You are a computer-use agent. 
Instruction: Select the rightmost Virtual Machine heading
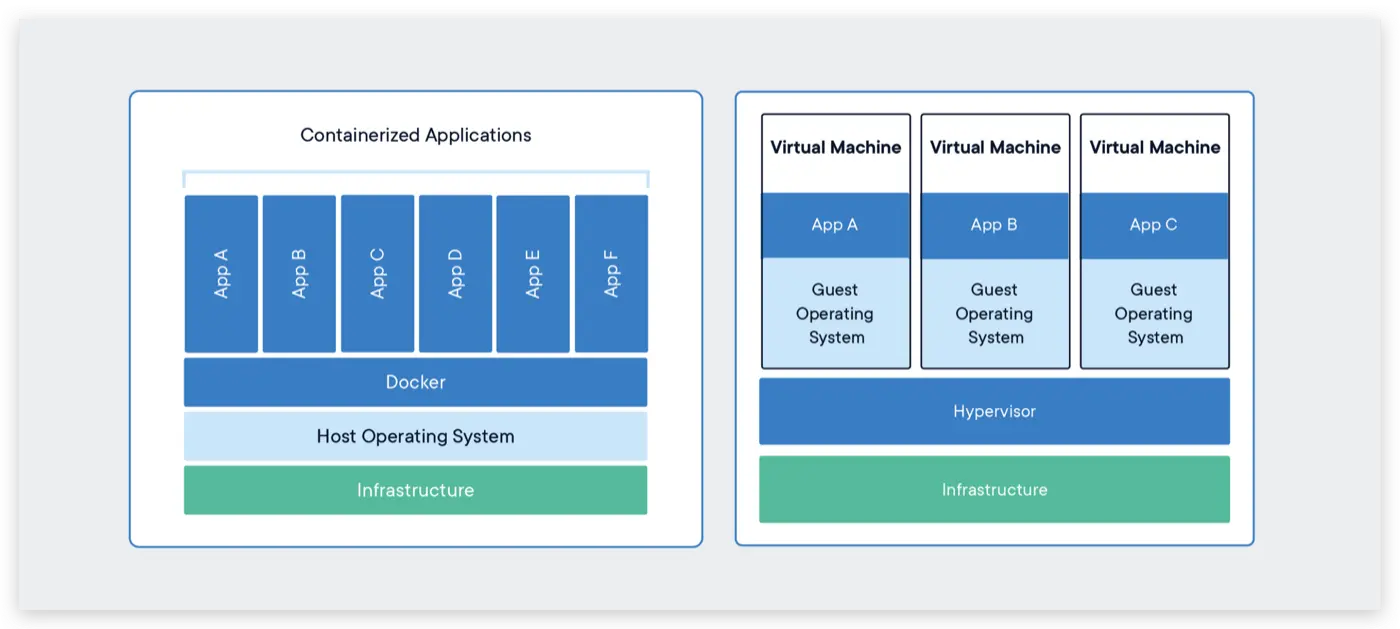tap(1155, 147)
